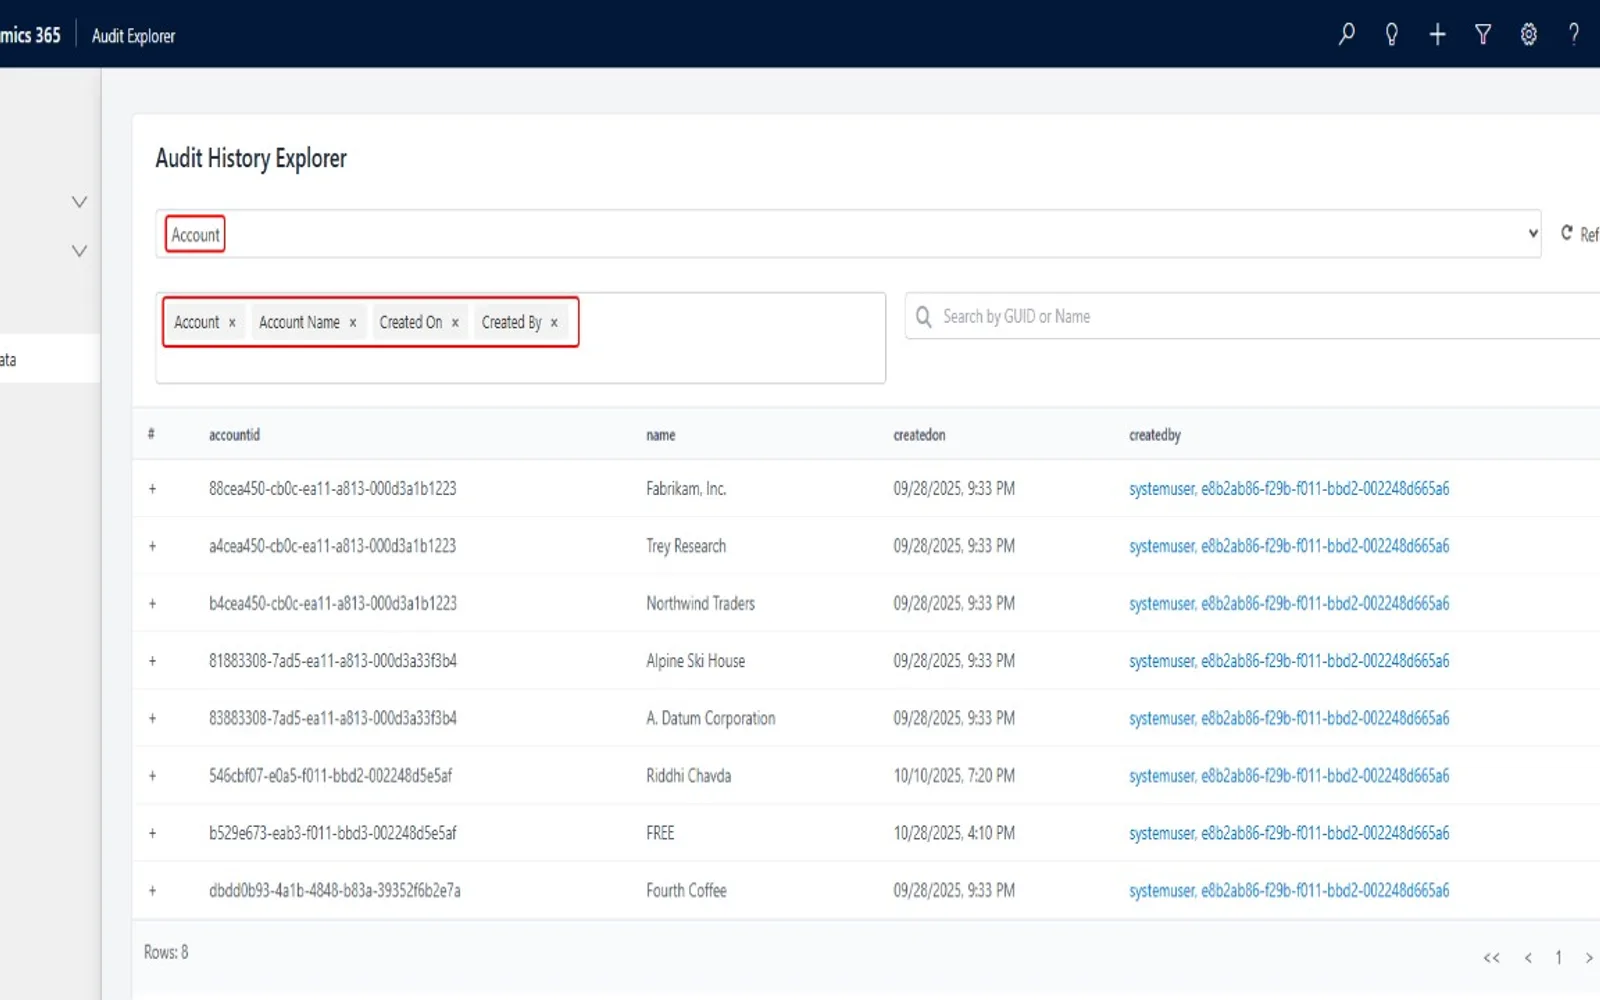Collapse the first sidebar chevron group
1600x1000 pixels.
pyautogui.click(x=80, y=202)
